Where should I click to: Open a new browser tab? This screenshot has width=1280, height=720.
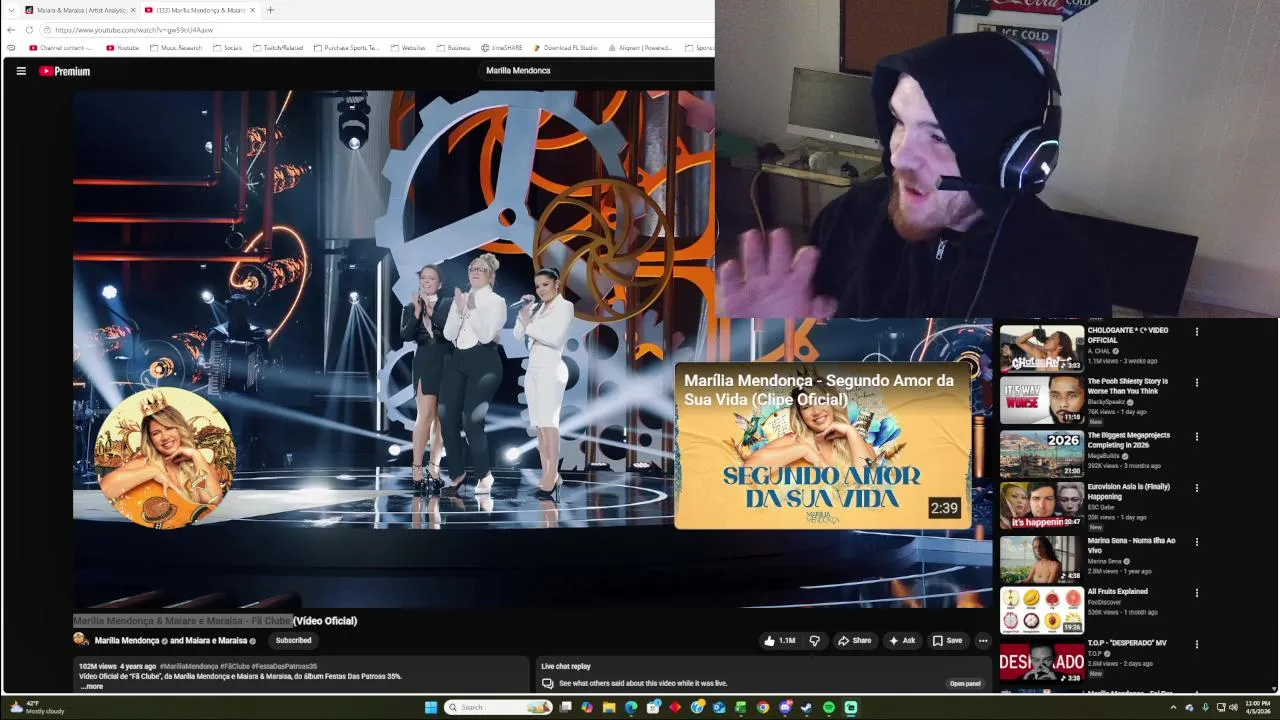click(x=270, y=10)
